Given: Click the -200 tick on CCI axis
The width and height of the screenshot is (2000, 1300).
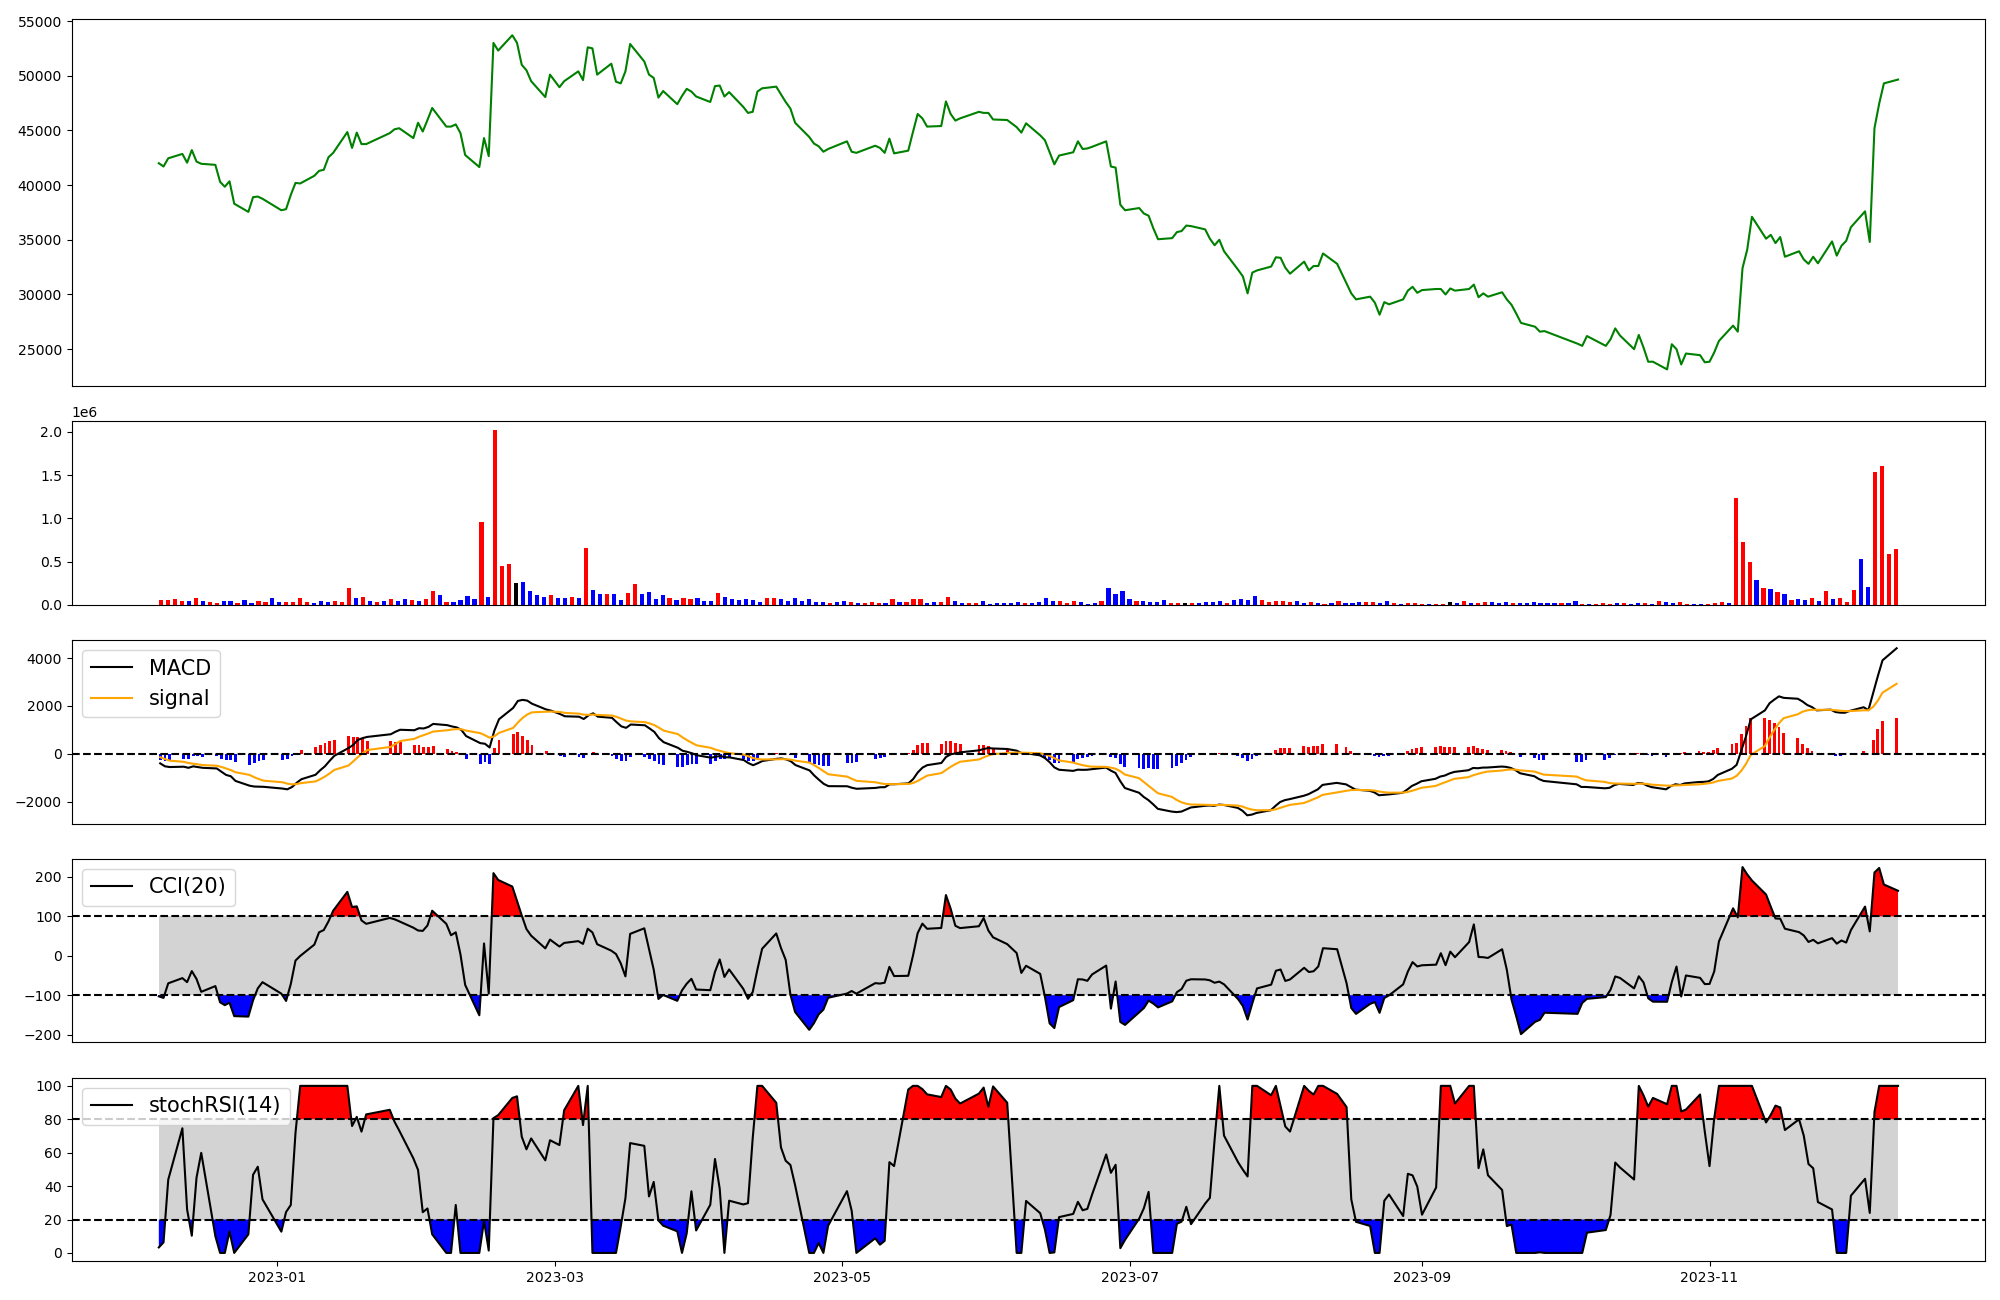Looking at the screenshot, I should (x=45, y=1035).
